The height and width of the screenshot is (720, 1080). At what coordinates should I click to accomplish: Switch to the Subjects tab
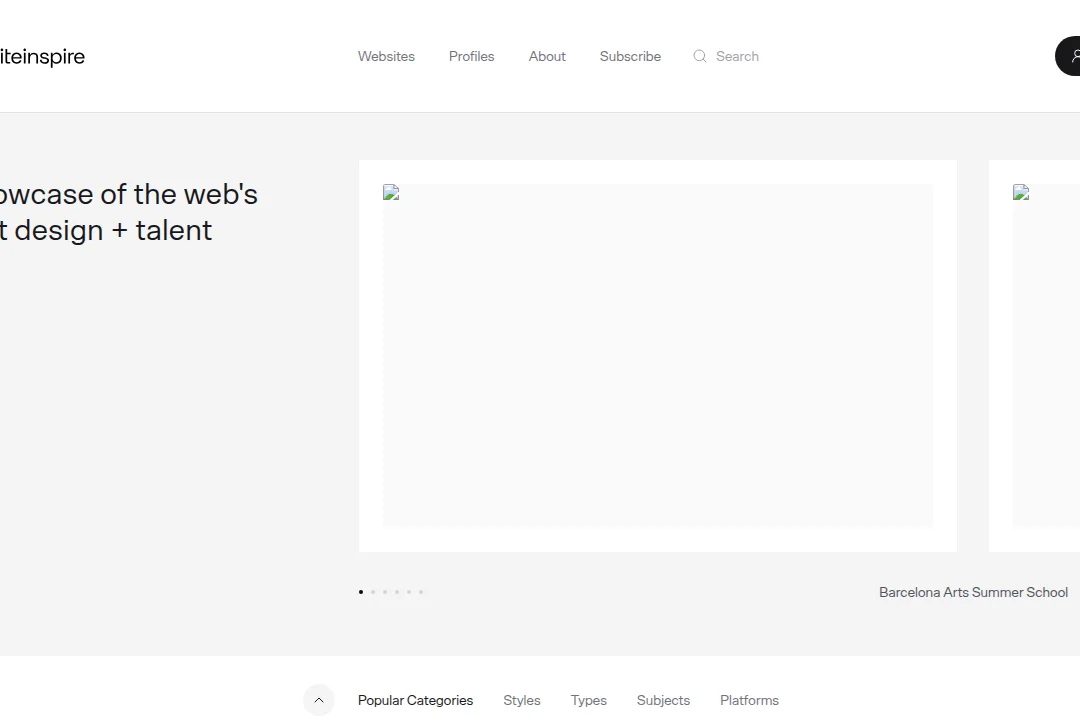(663, 700)
